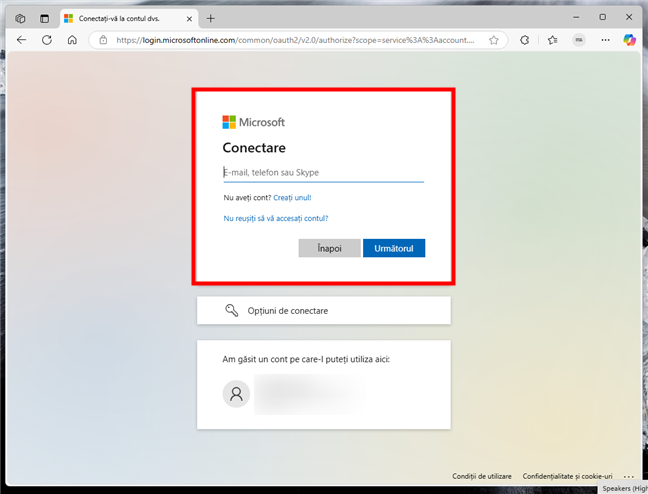Maximize the browser window
648x494 pixels.
coord(603,17)
